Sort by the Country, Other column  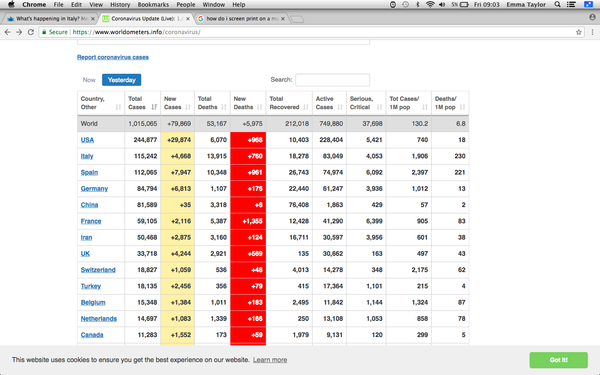[101, 103]
